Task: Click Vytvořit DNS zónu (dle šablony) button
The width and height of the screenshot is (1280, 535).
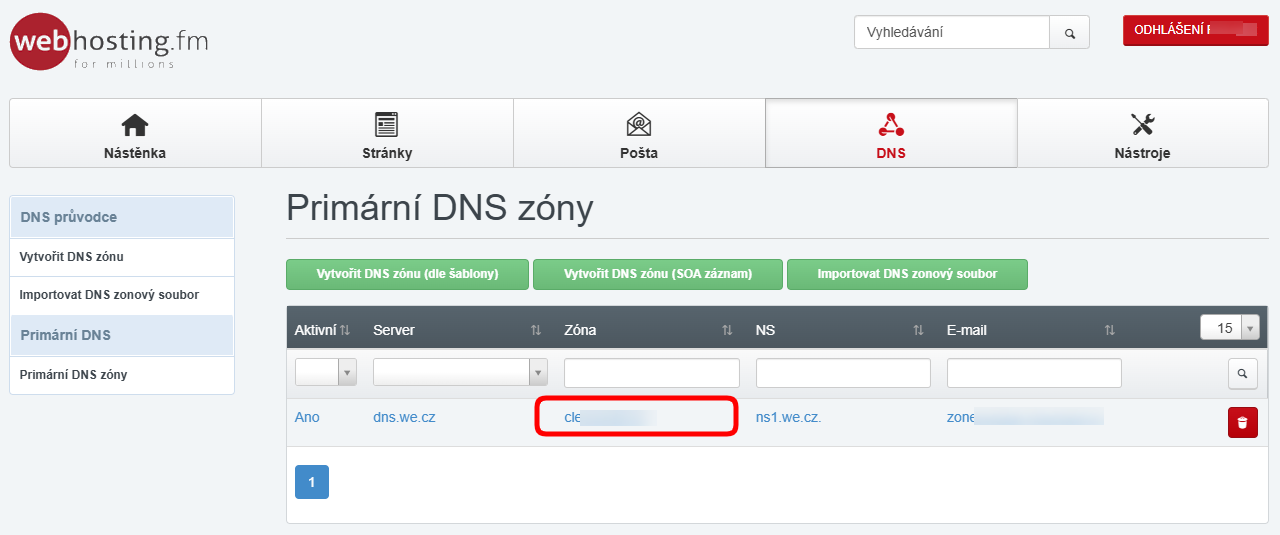Action: click(407, 274)
